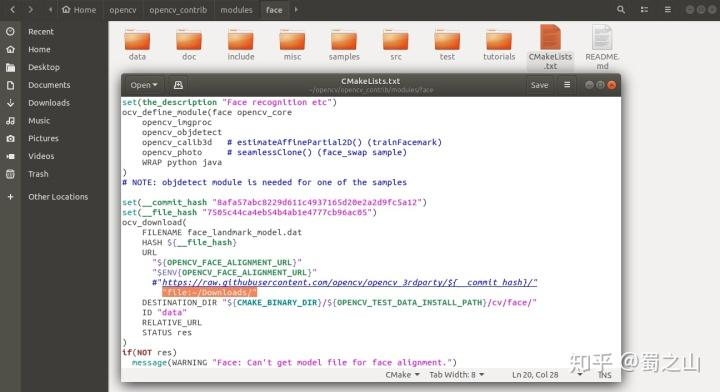
Task: Click the set(__file_hash line
Action: (249, 213)
